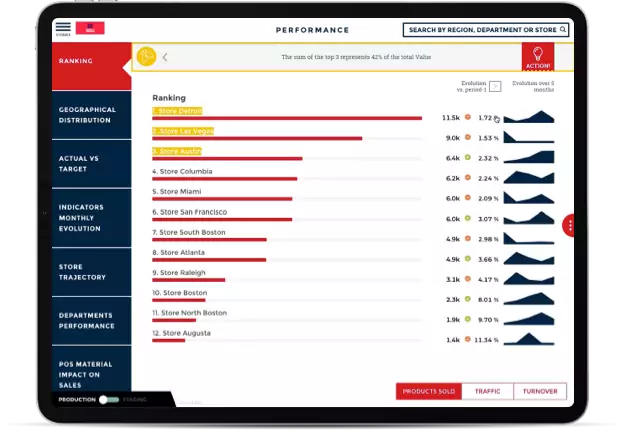The image size is (624, 430).
Task: Go to Store Trajectory section
Action: [88, 272]
